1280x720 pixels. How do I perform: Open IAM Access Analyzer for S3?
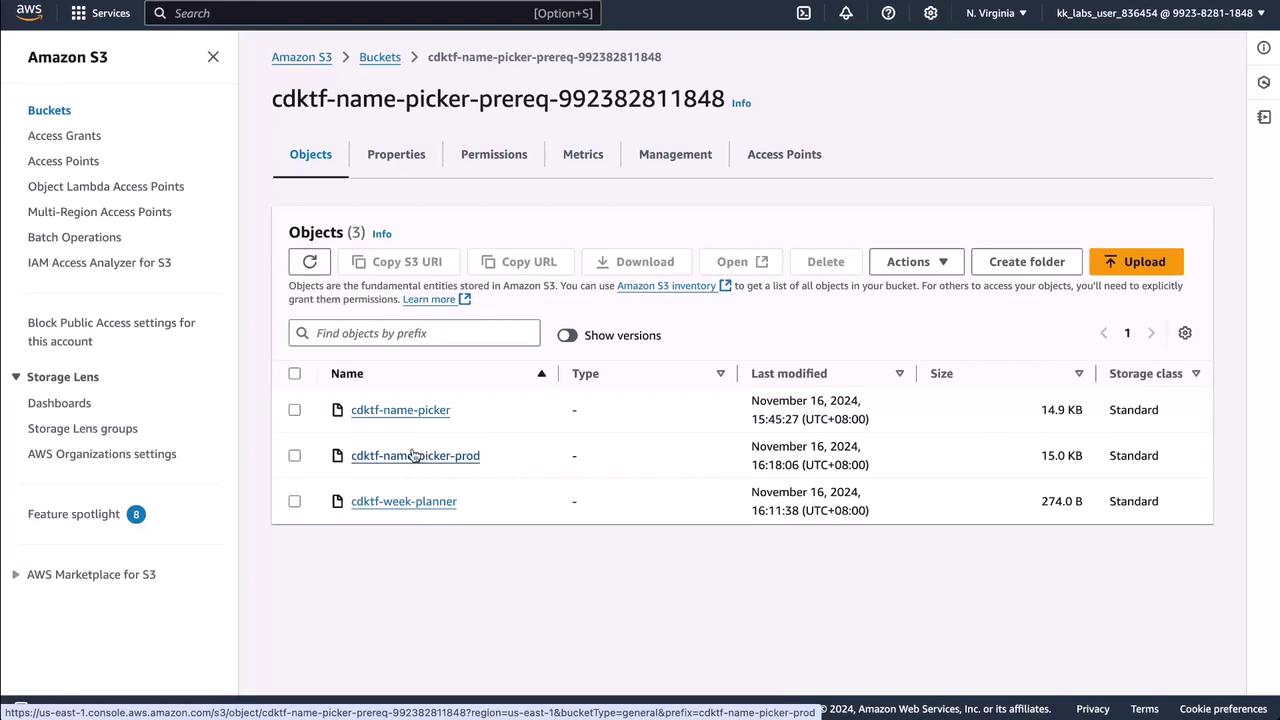(99, 263)
